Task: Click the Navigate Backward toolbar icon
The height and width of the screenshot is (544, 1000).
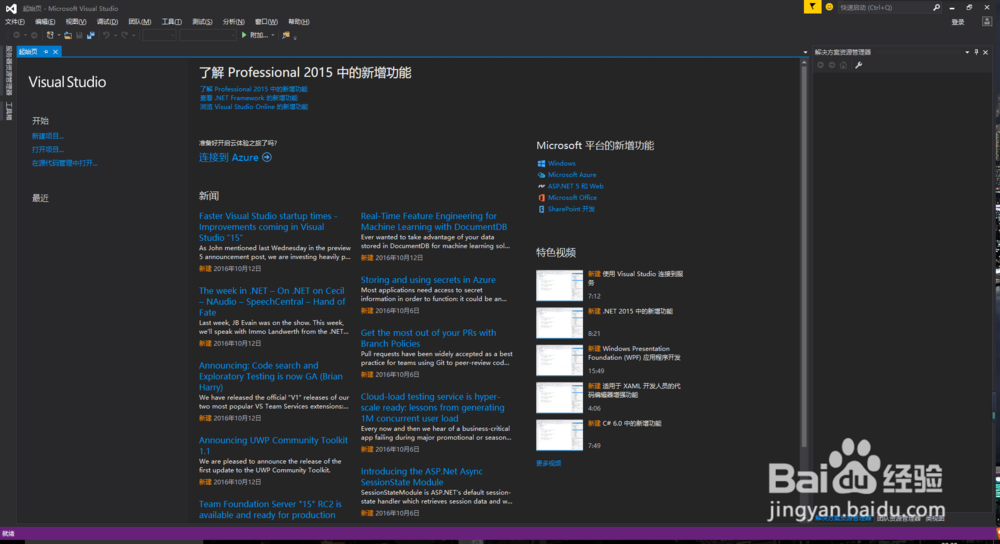Action: coord(17,35)
